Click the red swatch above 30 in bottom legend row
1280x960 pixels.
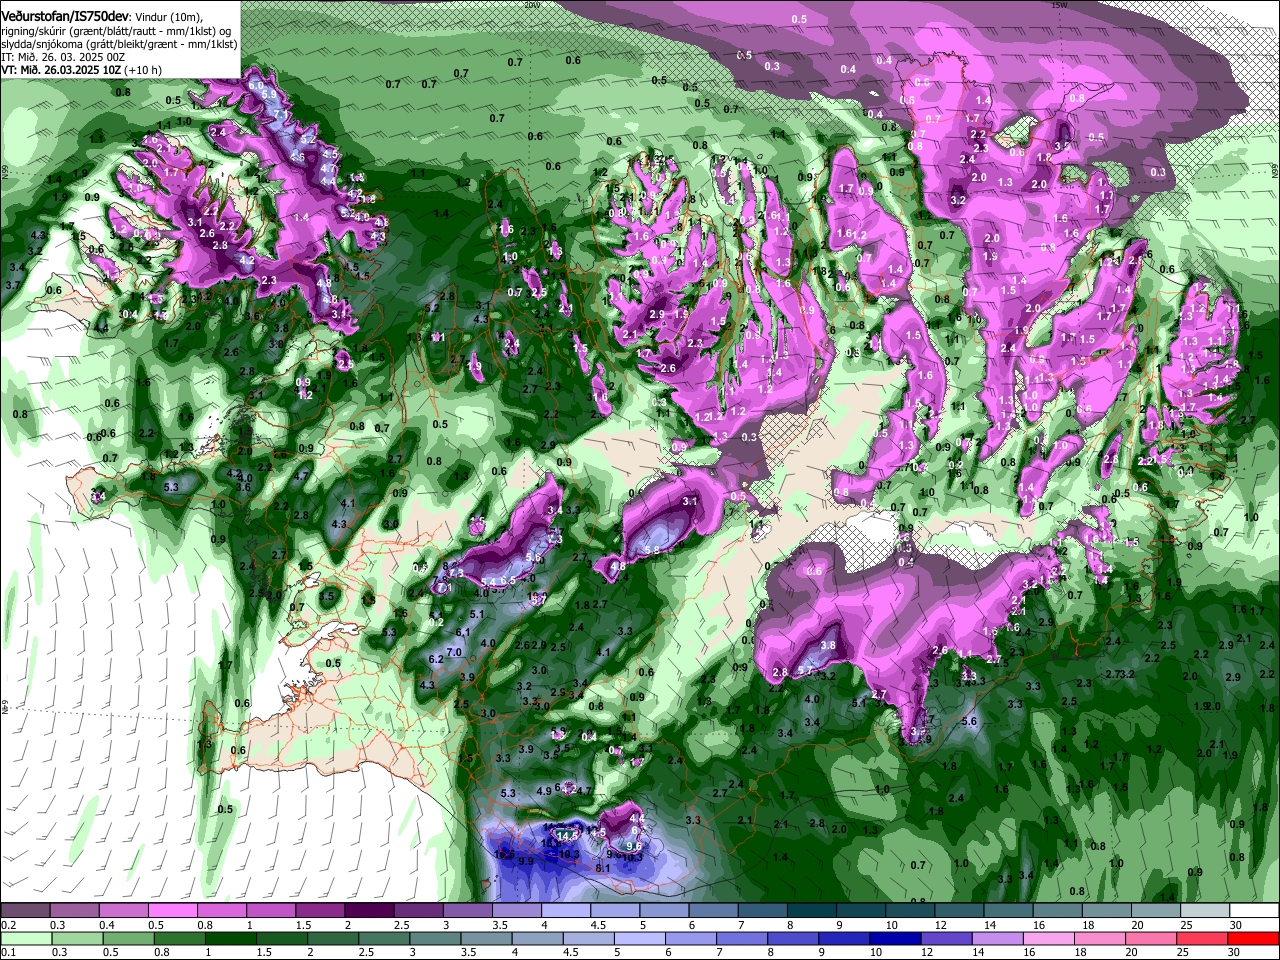pyautogui.click(x=1253, y=938)
